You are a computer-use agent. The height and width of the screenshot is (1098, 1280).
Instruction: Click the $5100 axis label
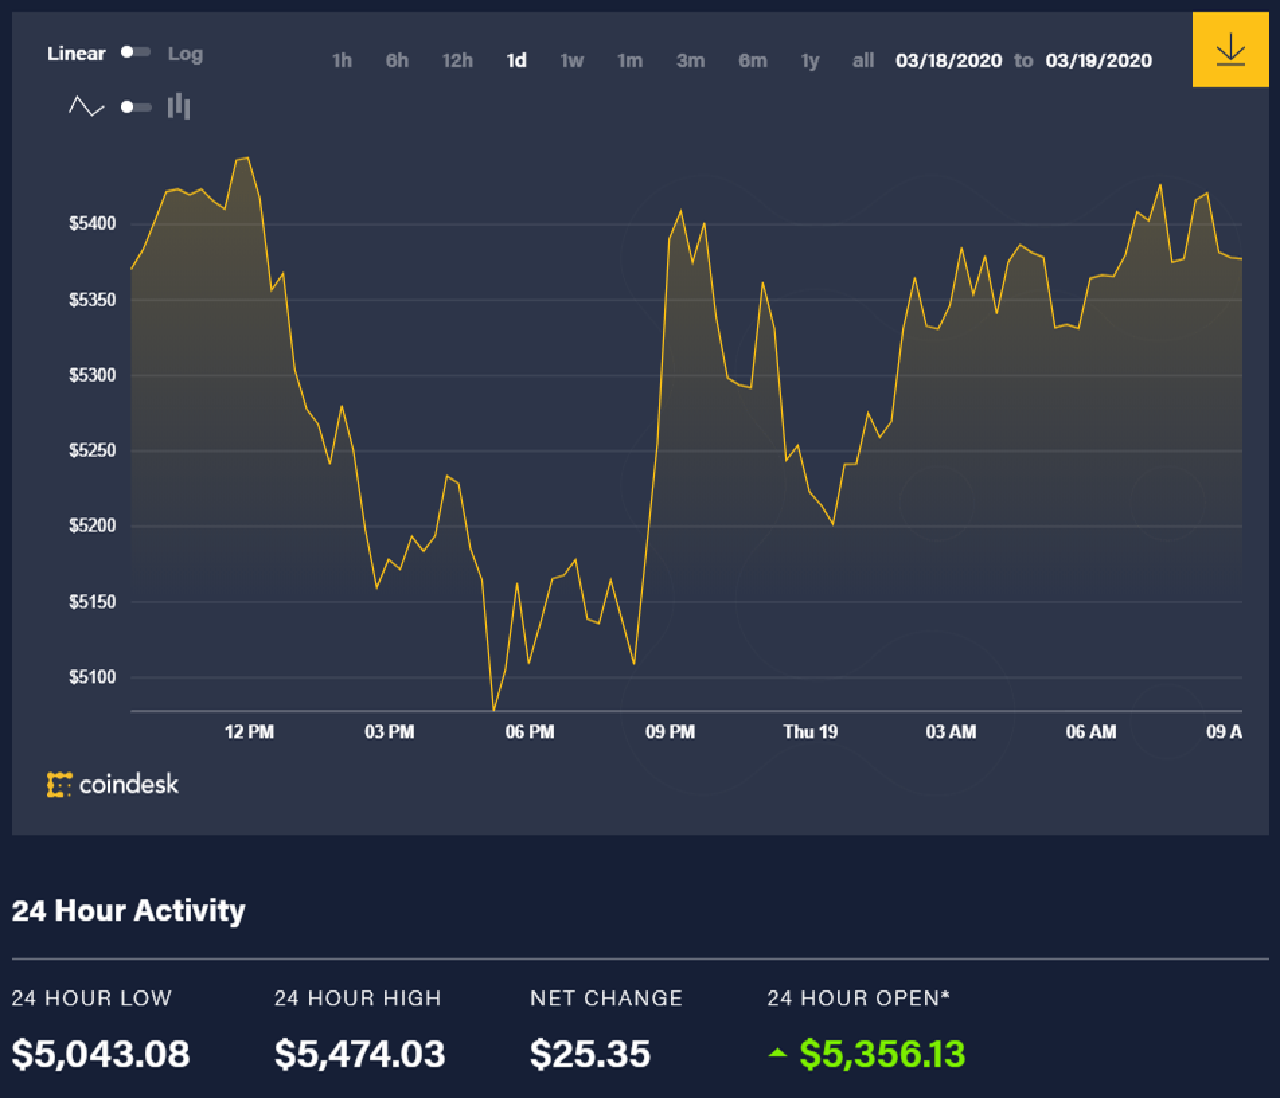pos(92,677)
